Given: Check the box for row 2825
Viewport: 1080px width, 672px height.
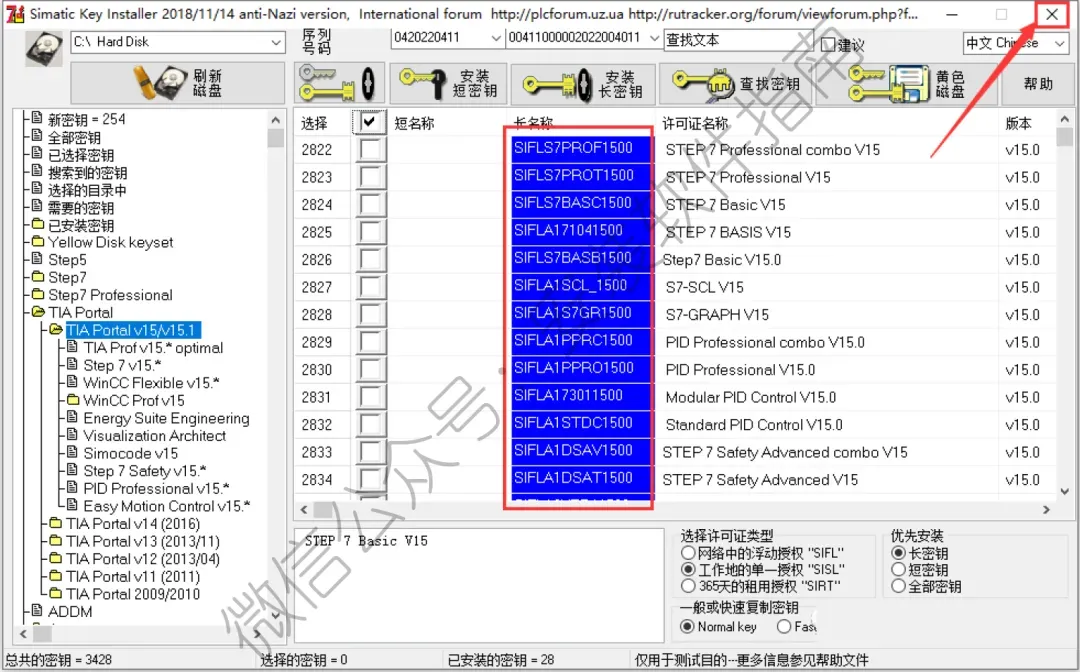Looking at the screenshot, I should tap(370, 232).
